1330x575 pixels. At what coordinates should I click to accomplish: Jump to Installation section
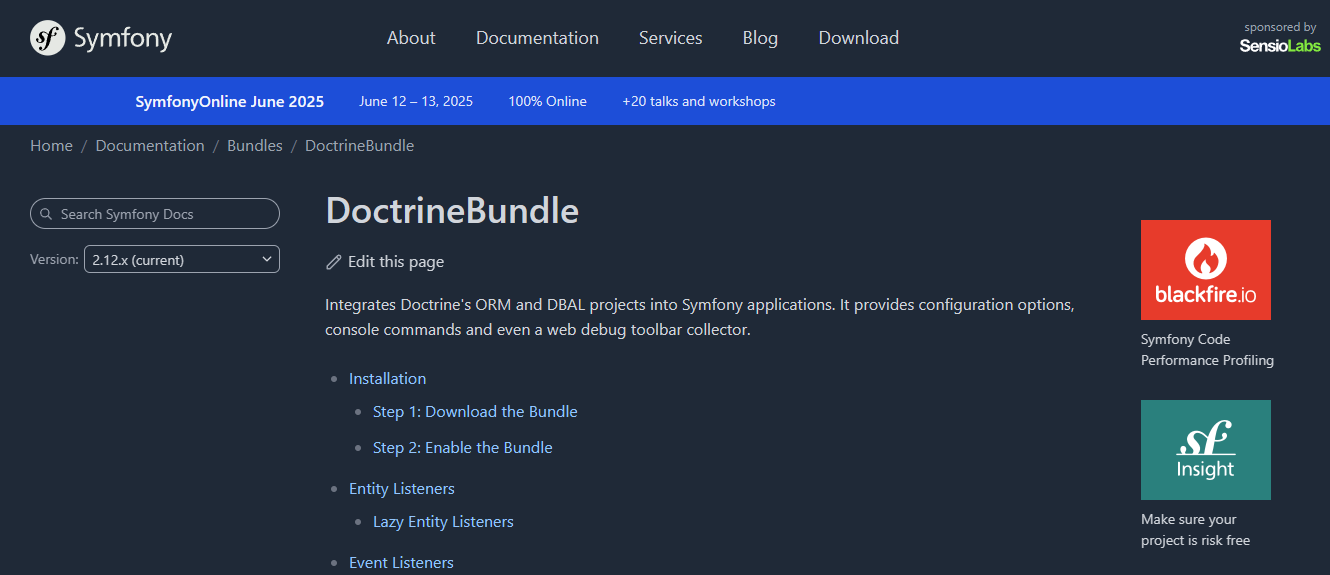387,379
